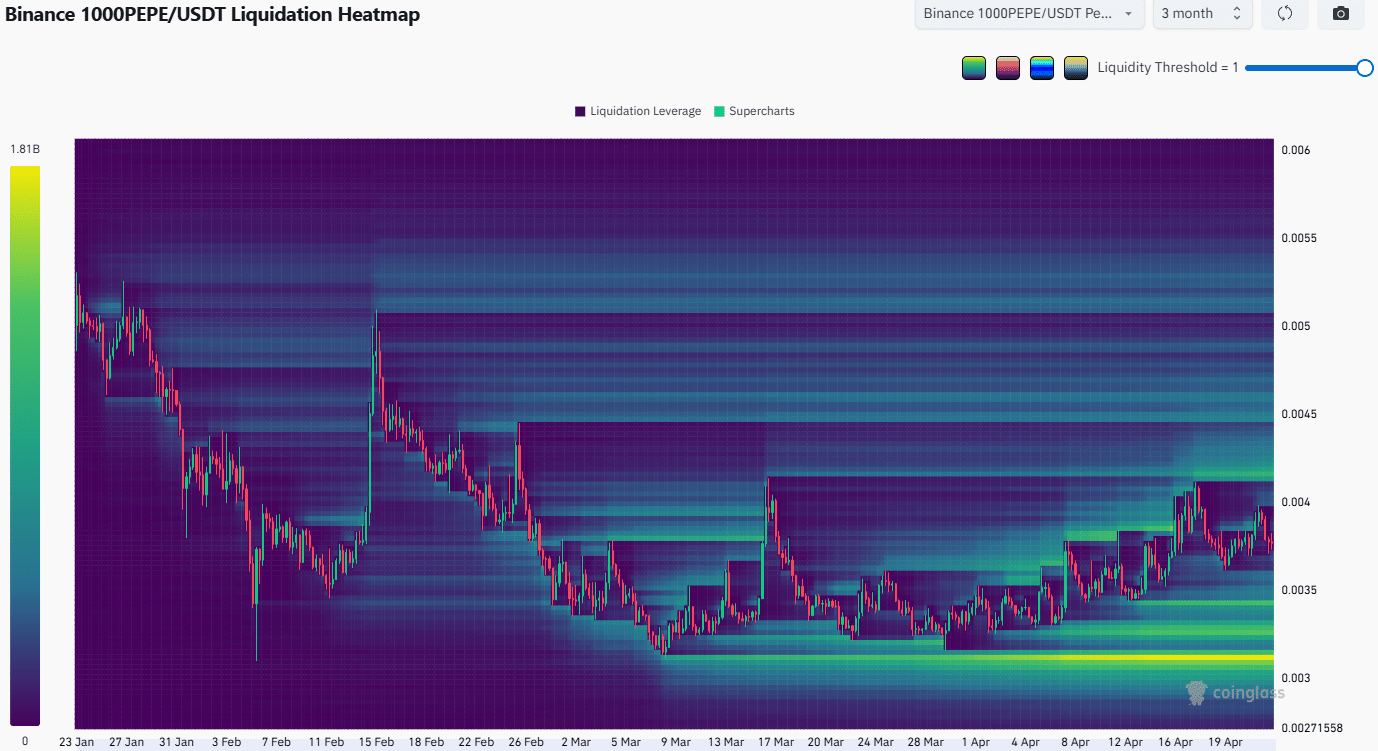This screenshot has width=1378, height=751.
Task: Select the green-yellow heatmap color scheme
Action: (974, 68)
